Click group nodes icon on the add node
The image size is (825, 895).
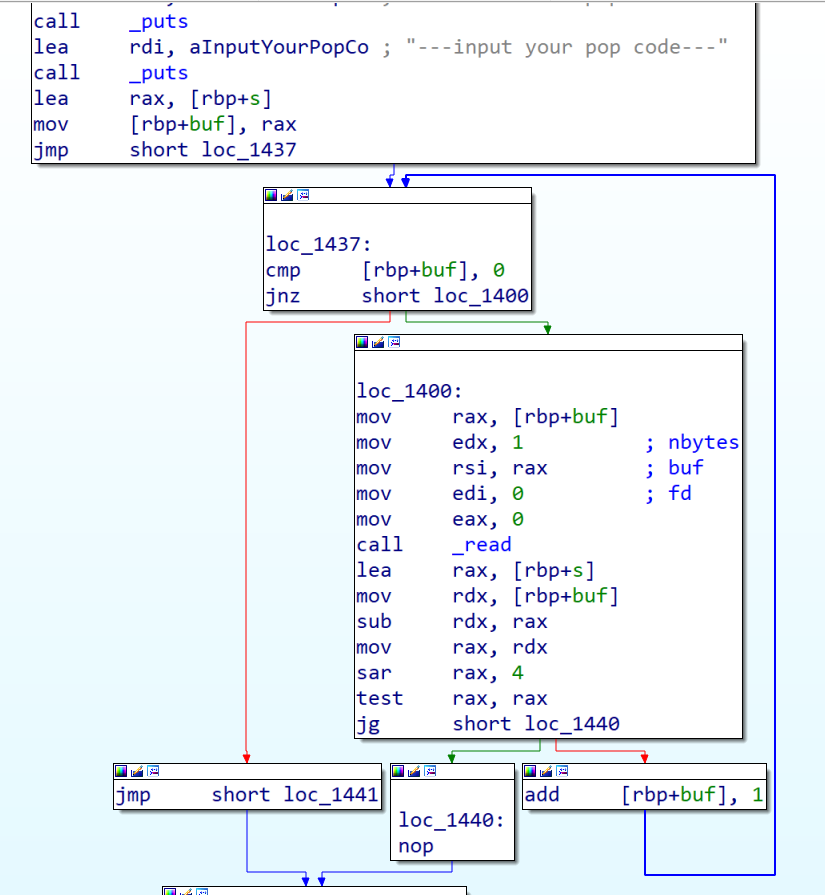point(562,771)
